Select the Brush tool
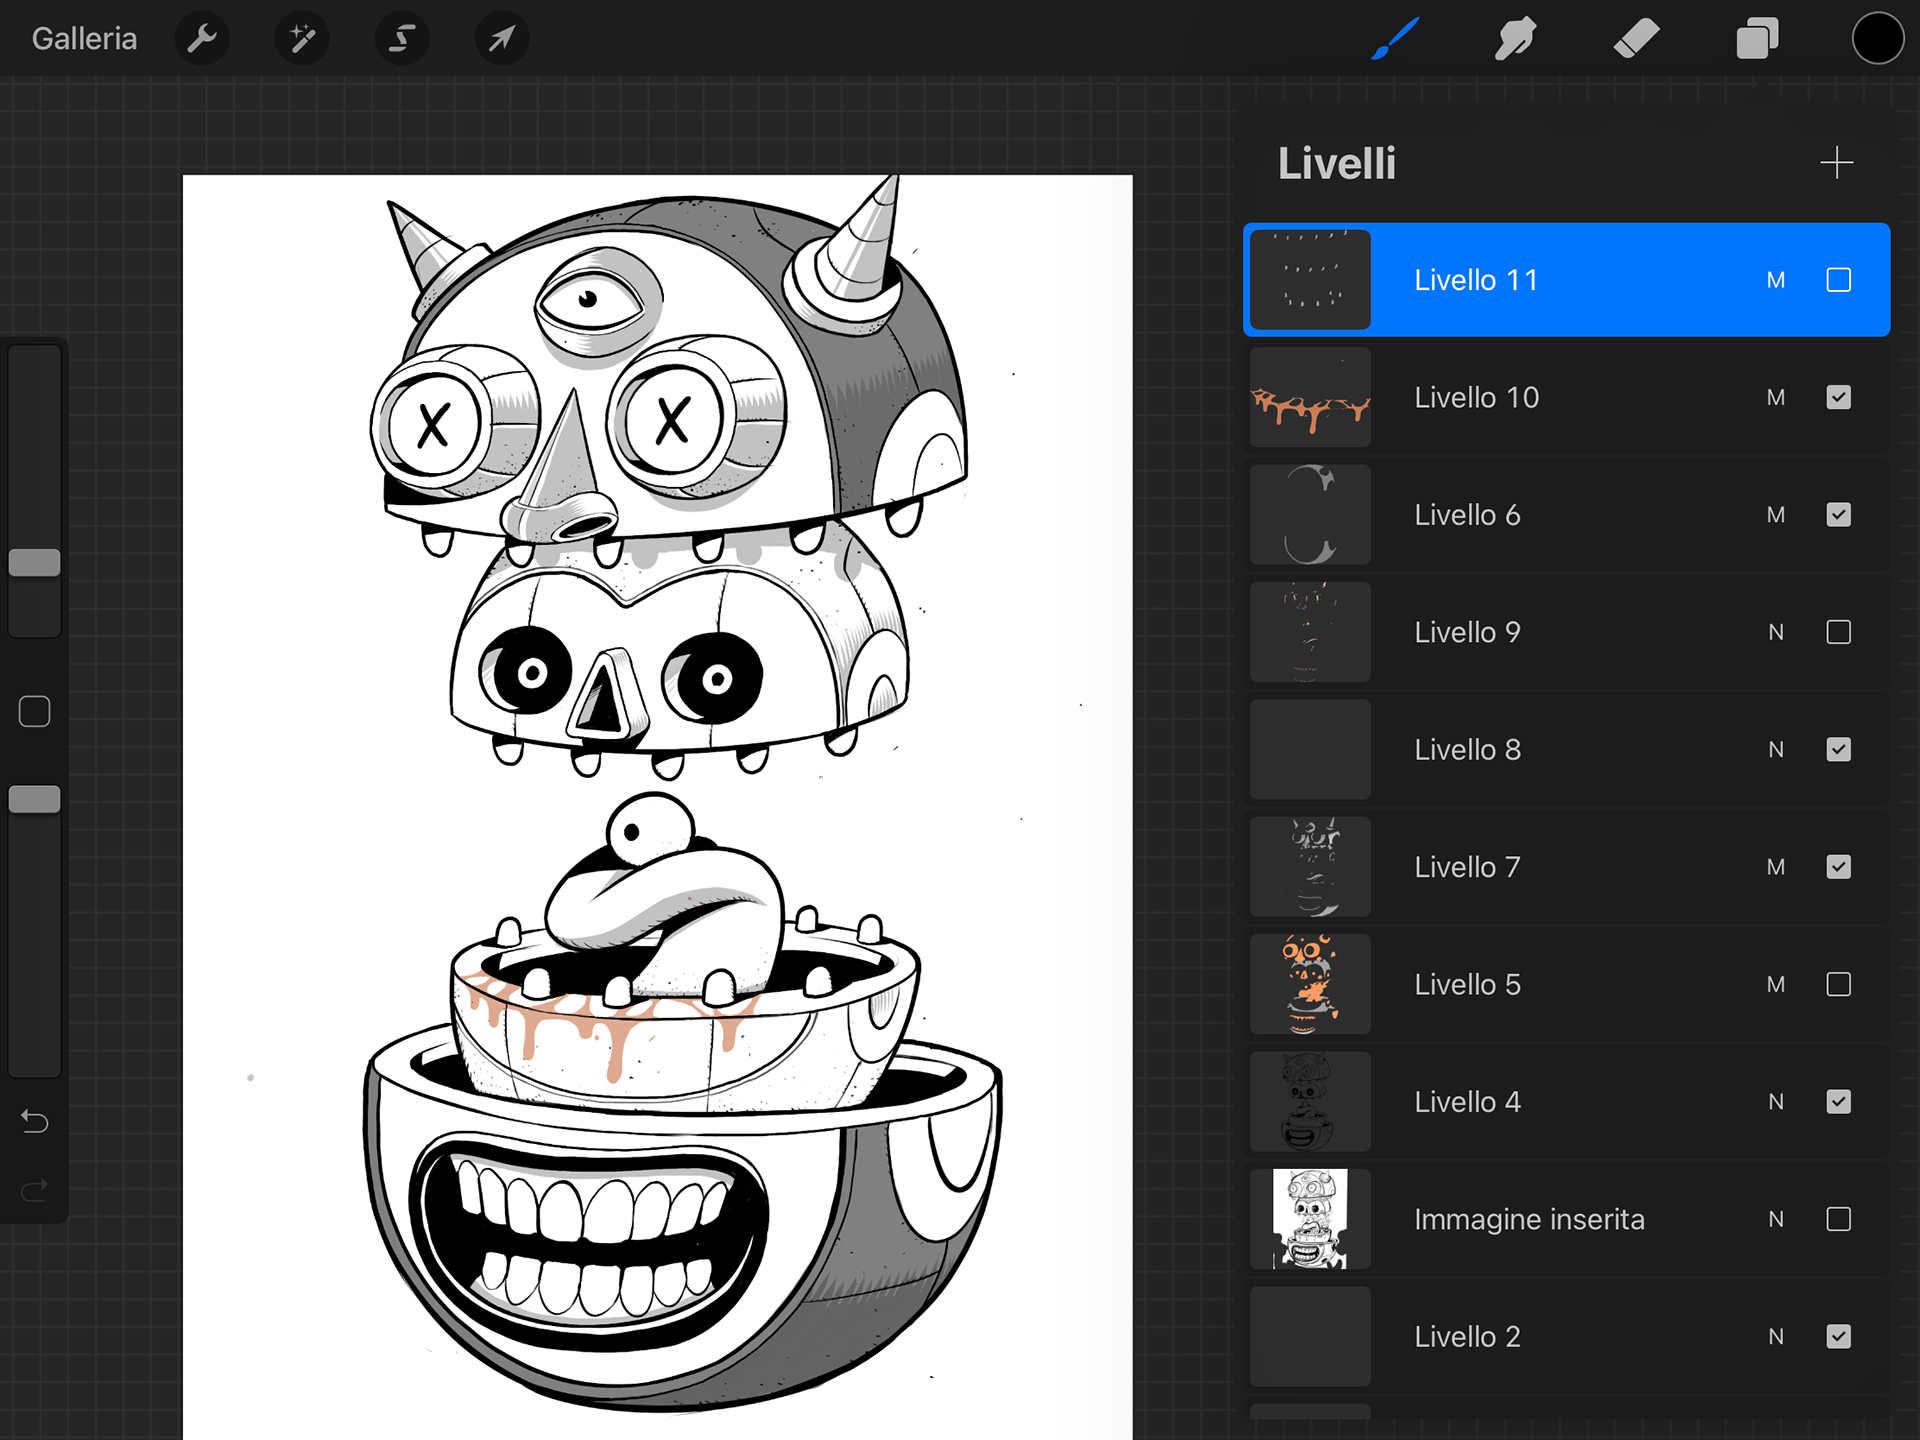 pyautogui.click(x=1395, y=39)
